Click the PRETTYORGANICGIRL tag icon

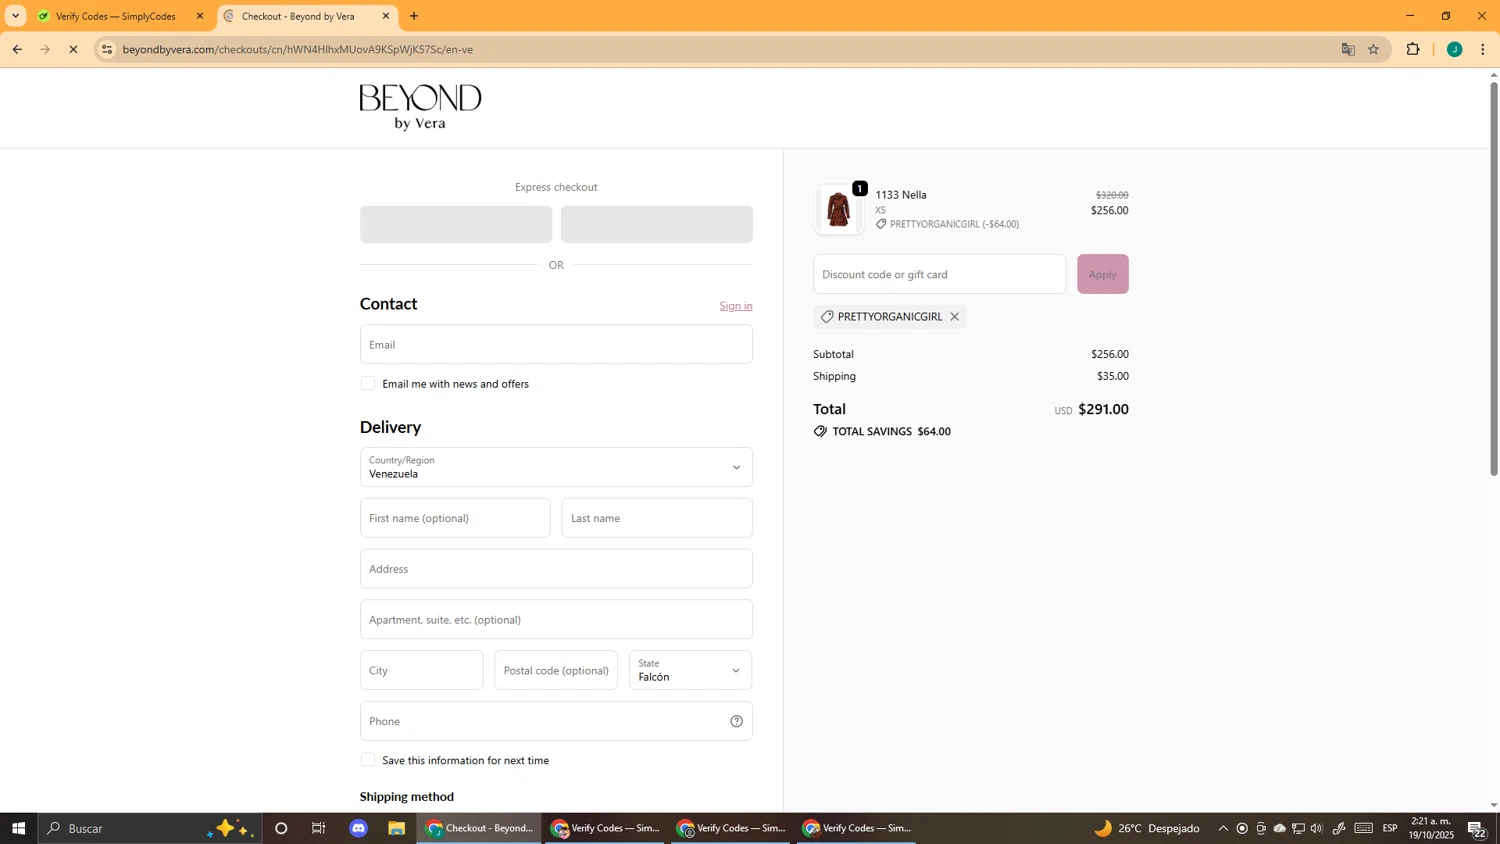(x=827, y=317)
